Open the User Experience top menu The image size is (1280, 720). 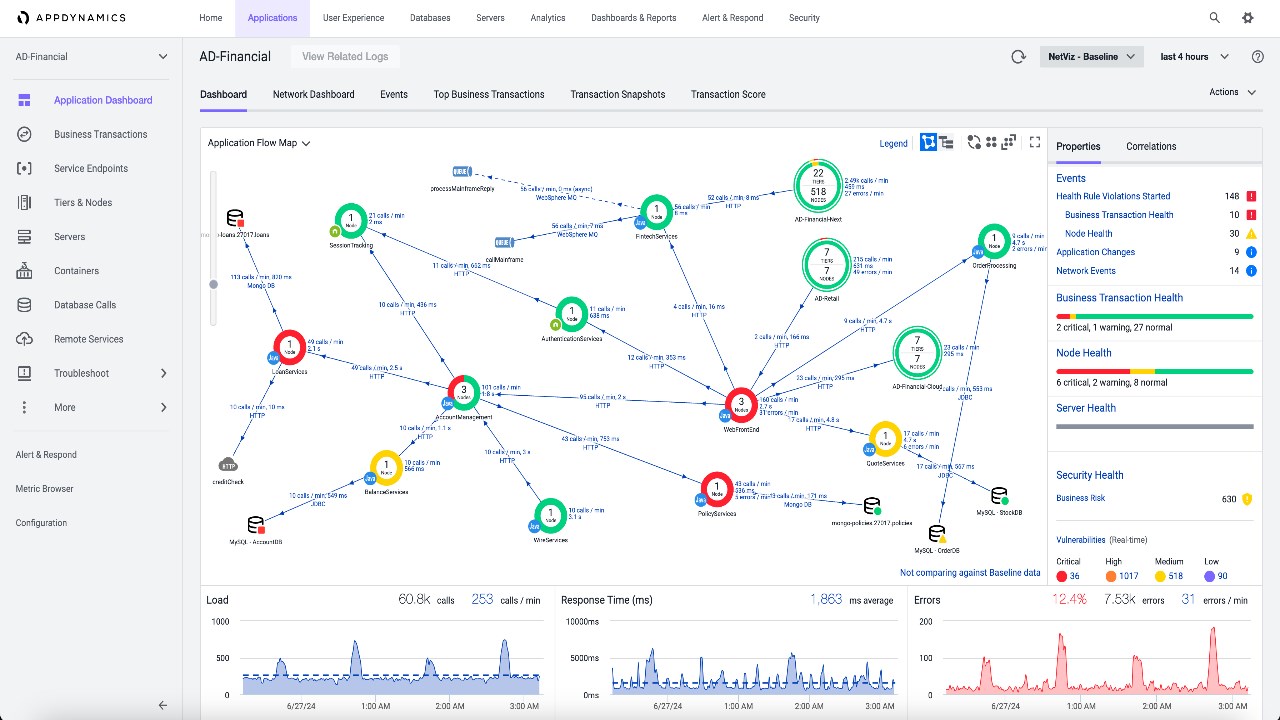point(353,18)
